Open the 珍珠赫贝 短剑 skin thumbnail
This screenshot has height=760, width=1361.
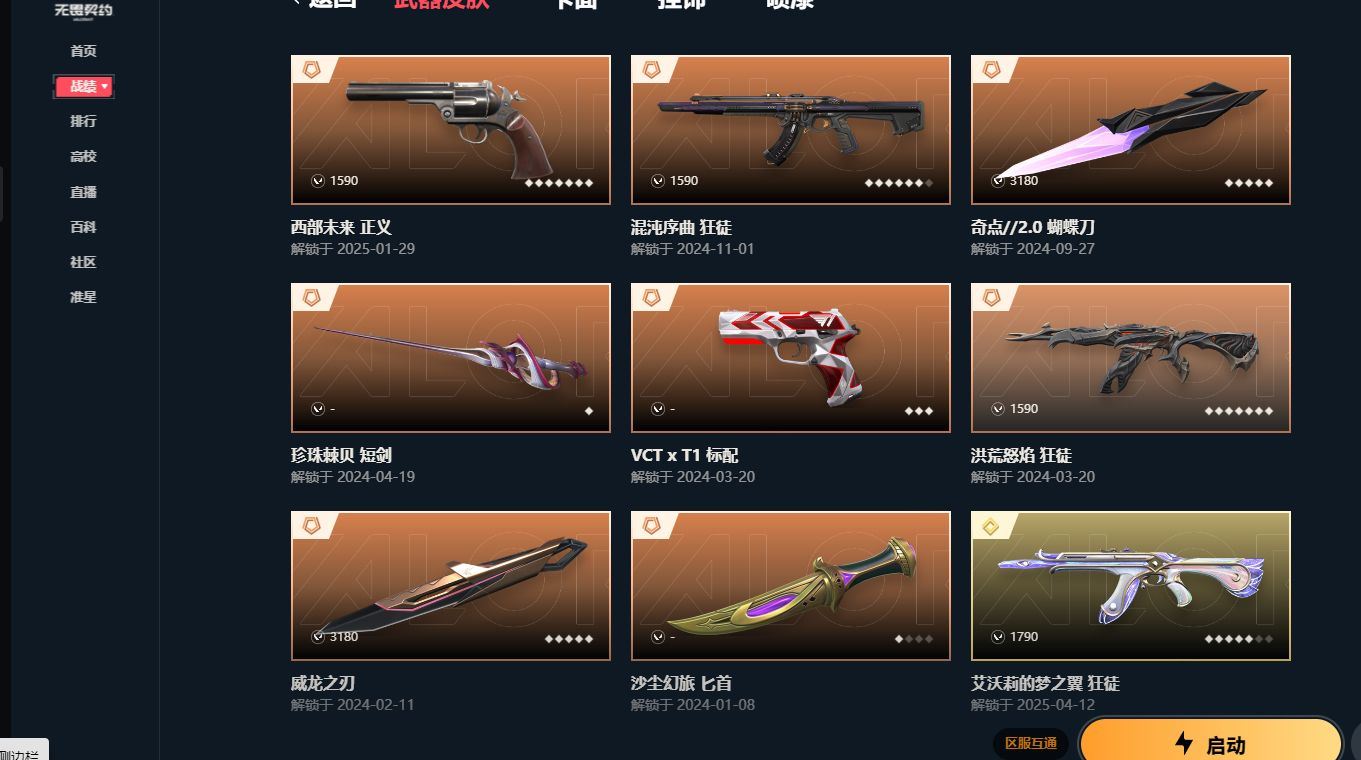pos(451,358)
